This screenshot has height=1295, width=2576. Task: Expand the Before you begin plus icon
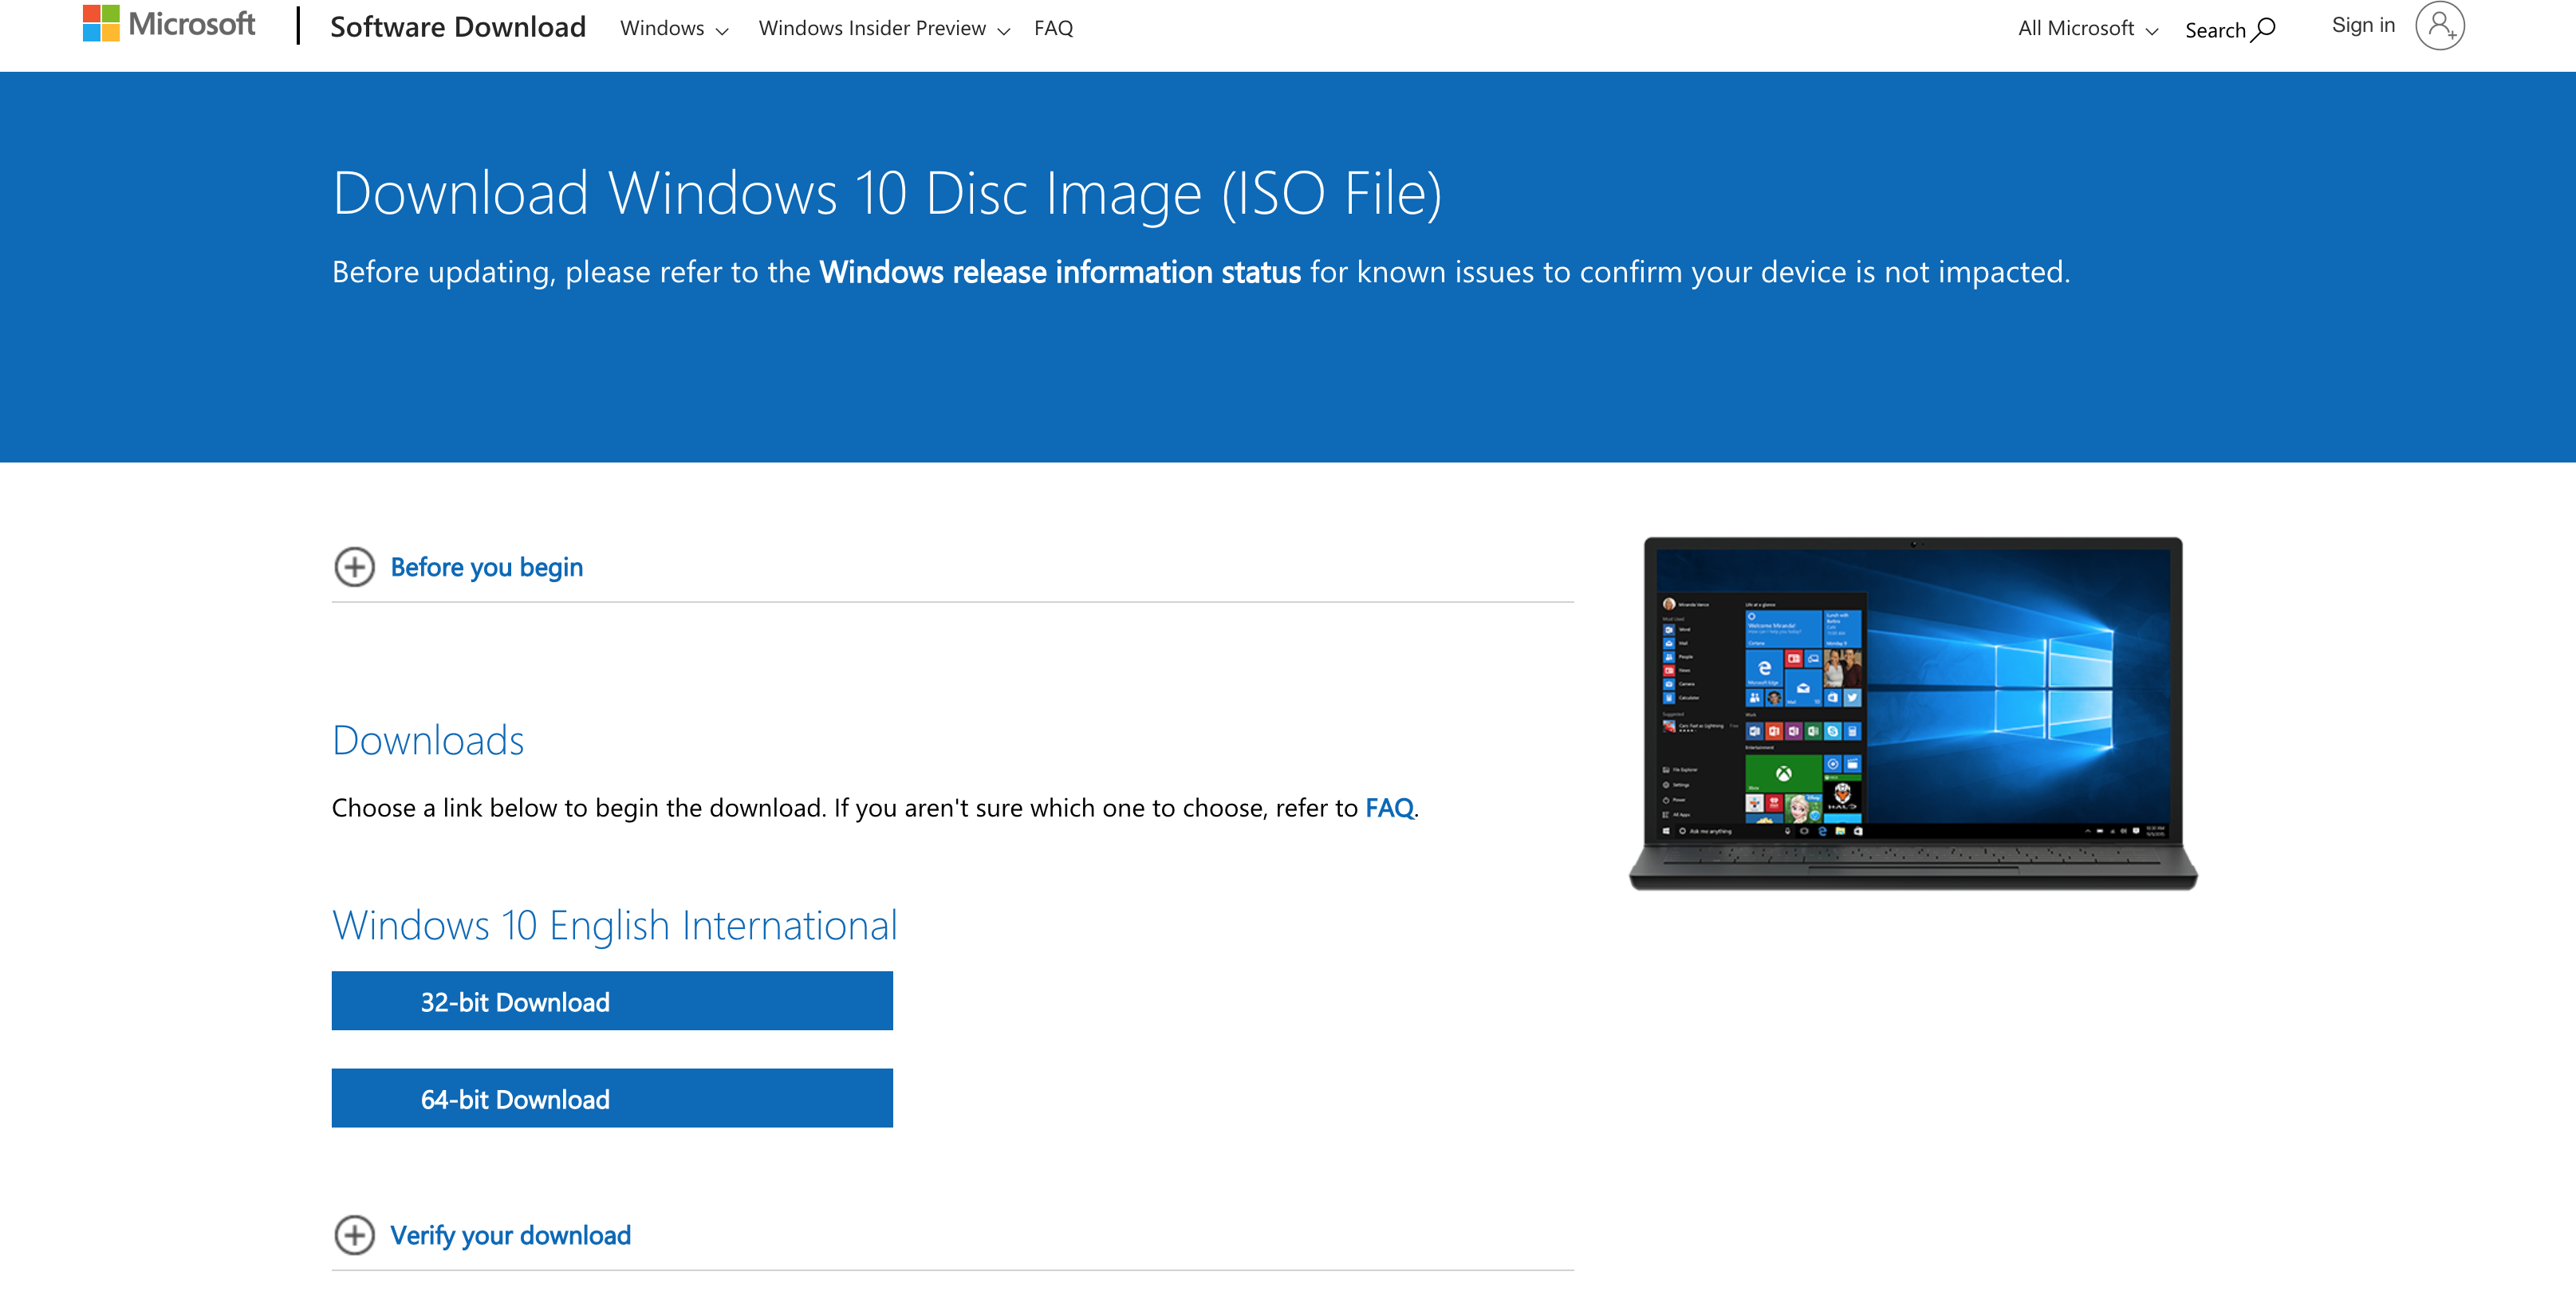[354, 567]
